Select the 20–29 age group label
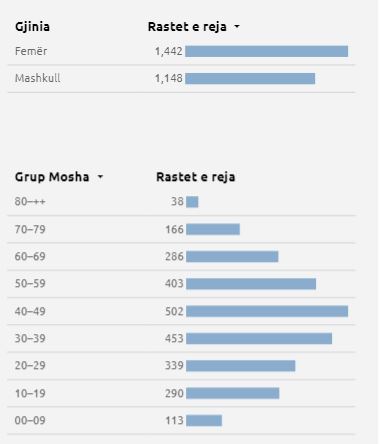This screenshot has width=381, height=444. tap(30, 366)
